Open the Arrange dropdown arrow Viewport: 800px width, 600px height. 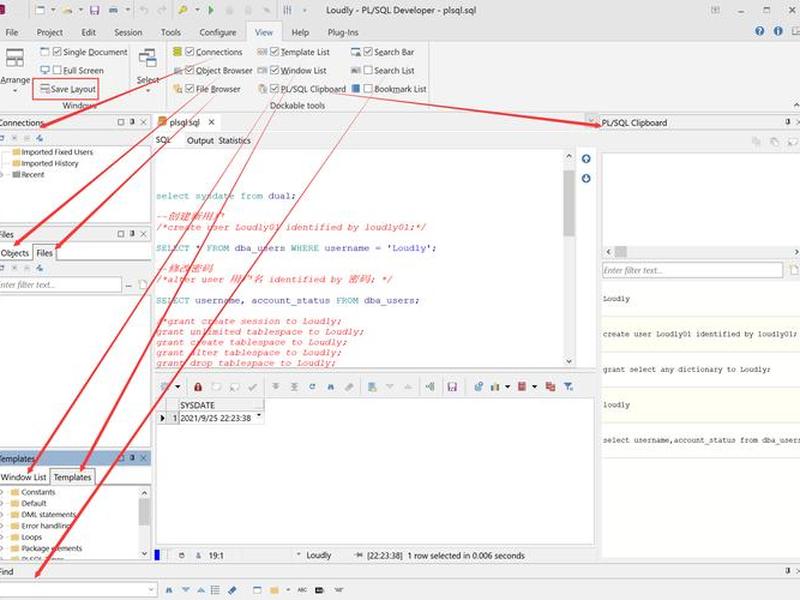pos(15,91)
